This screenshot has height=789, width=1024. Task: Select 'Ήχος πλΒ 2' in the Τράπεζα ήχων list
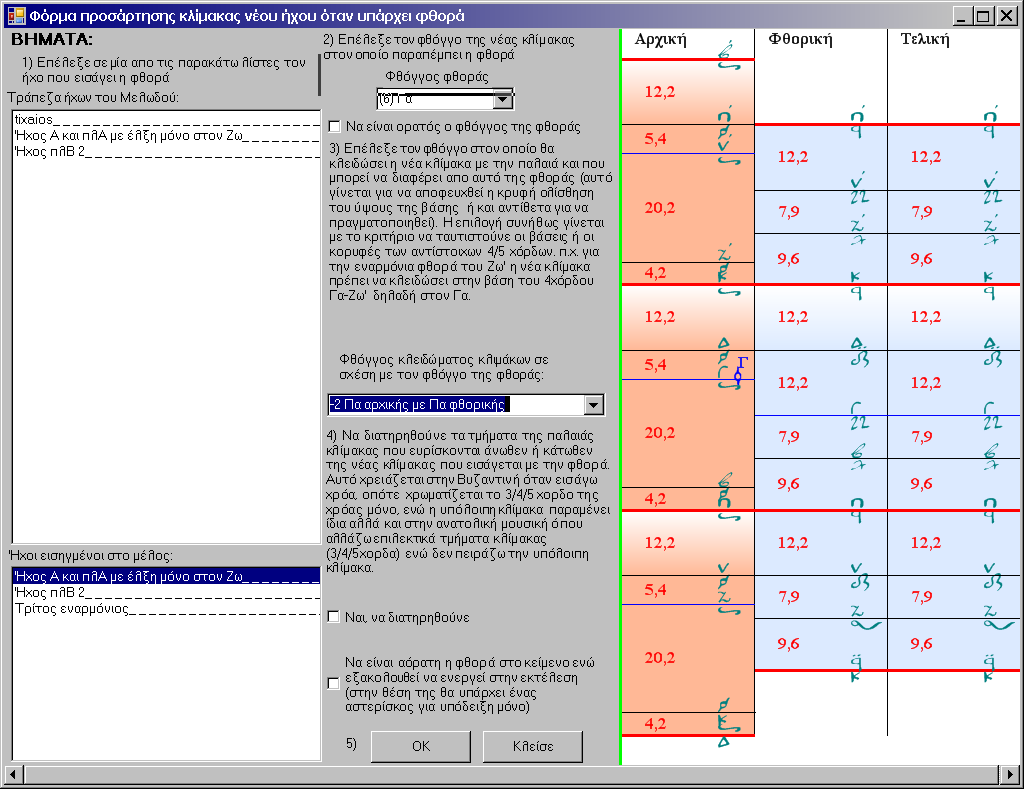point(50,151)
